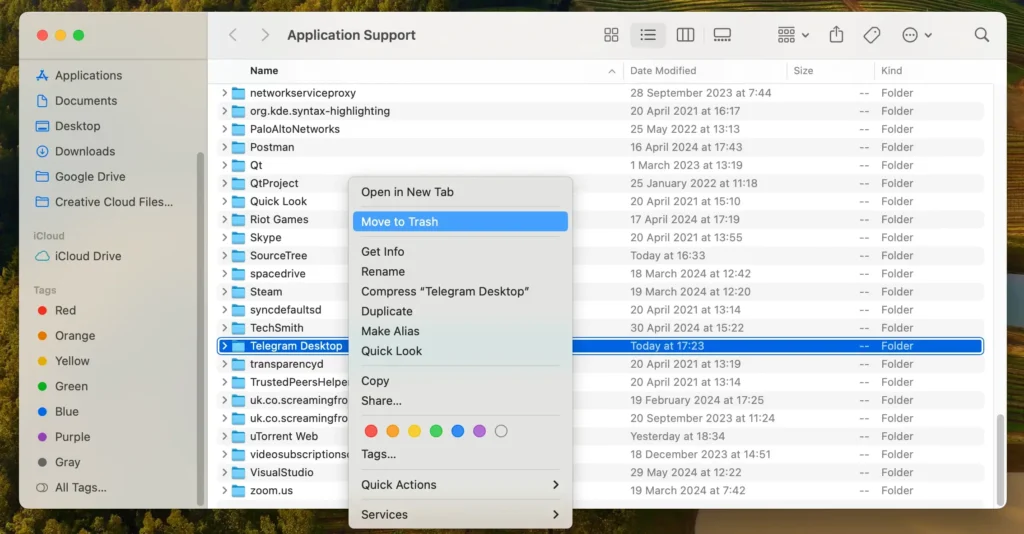Apply green tag color in context menu

(436, 432)
